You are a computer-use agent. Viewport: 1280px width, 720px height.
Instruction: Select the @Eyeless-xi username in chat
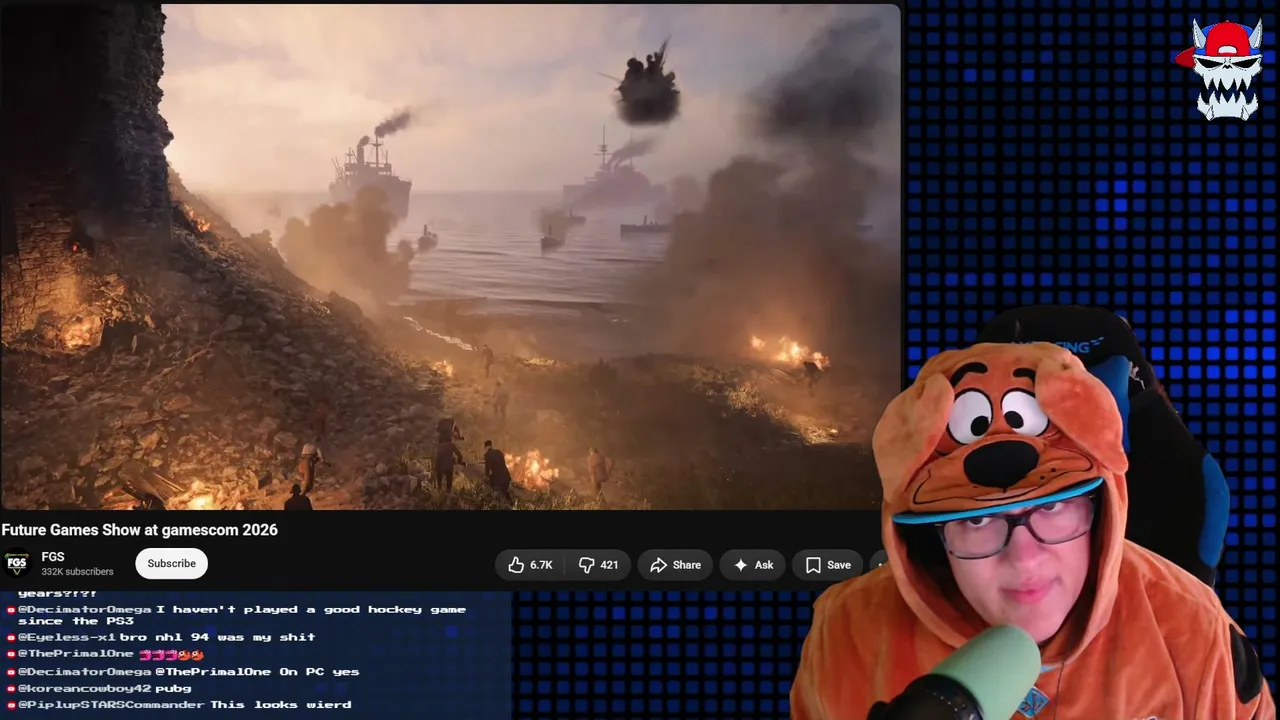[67, 637]
